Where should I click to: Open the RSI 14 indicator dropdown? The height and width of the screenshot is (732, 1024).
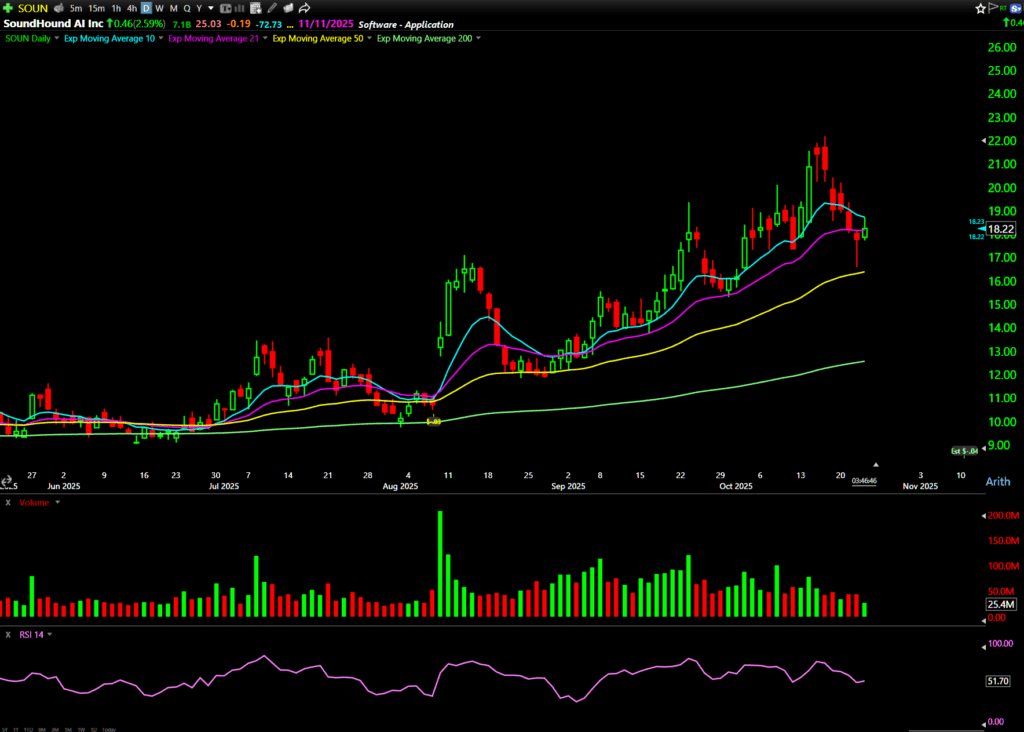(x=49, y=634)
